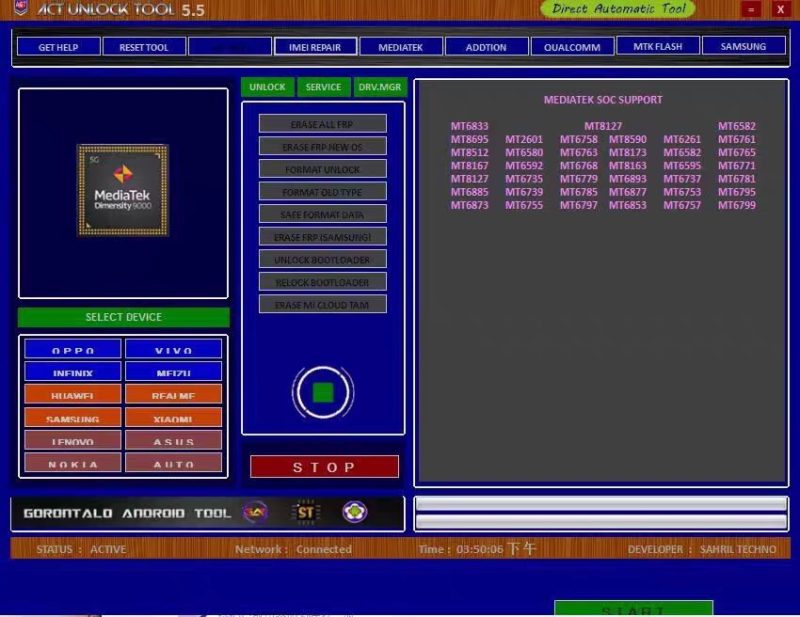Open the IMEI REPAIR tab
This screenshot has height=617, width=800.
point(315,47)
